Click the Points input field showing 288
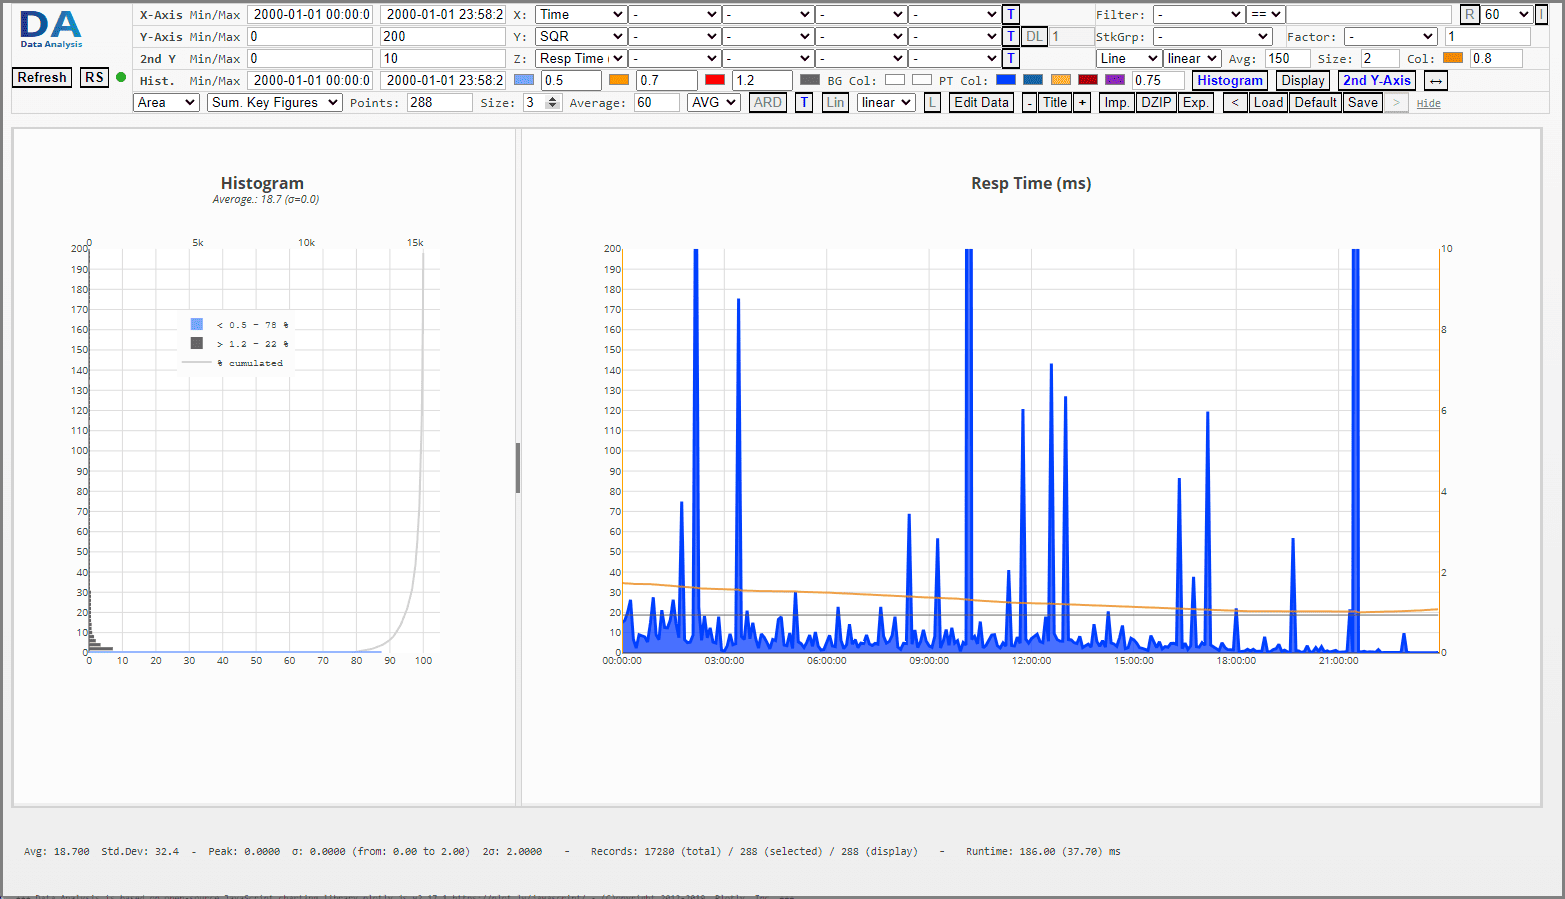1565x899 pixels. click(x=437, y=101)
